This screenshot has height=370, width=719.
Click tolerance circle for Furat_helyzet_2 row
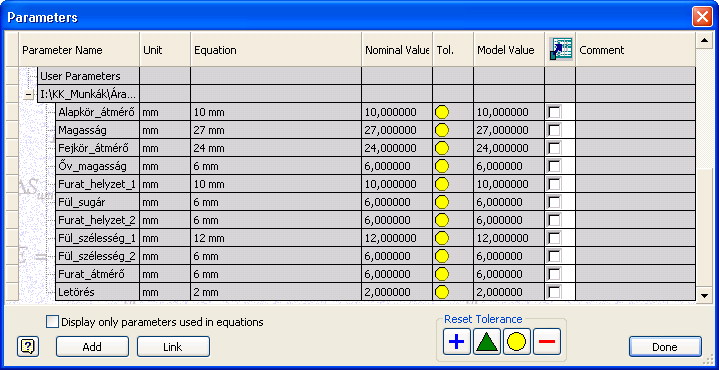[x=442, y=220]
